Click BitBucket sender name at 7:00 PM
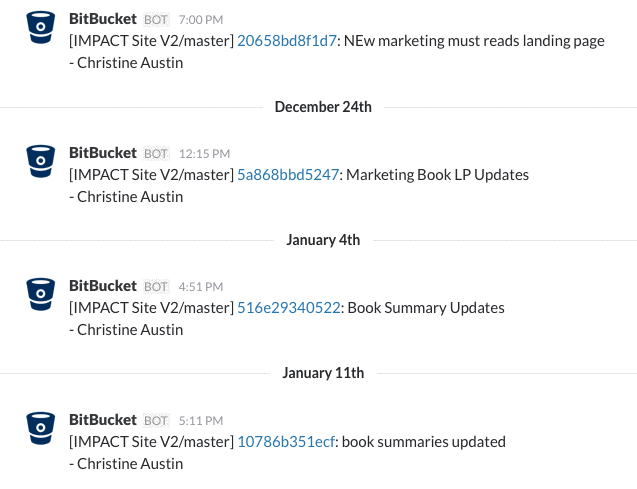 pyautogui.click(x=103, y=19)
